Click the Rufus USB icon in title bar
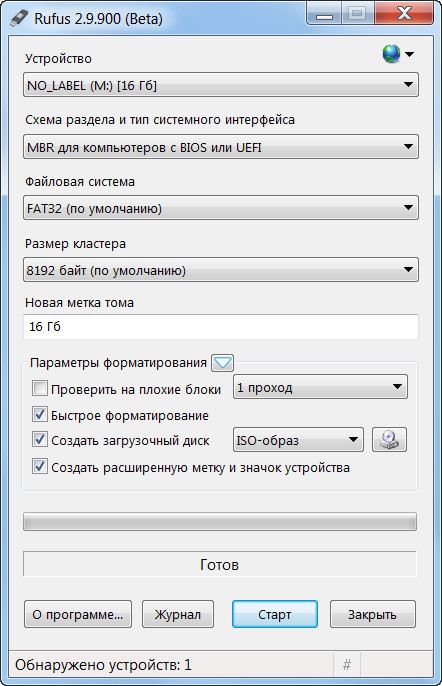This screenshot has height=686, width=442. (19, 18)
